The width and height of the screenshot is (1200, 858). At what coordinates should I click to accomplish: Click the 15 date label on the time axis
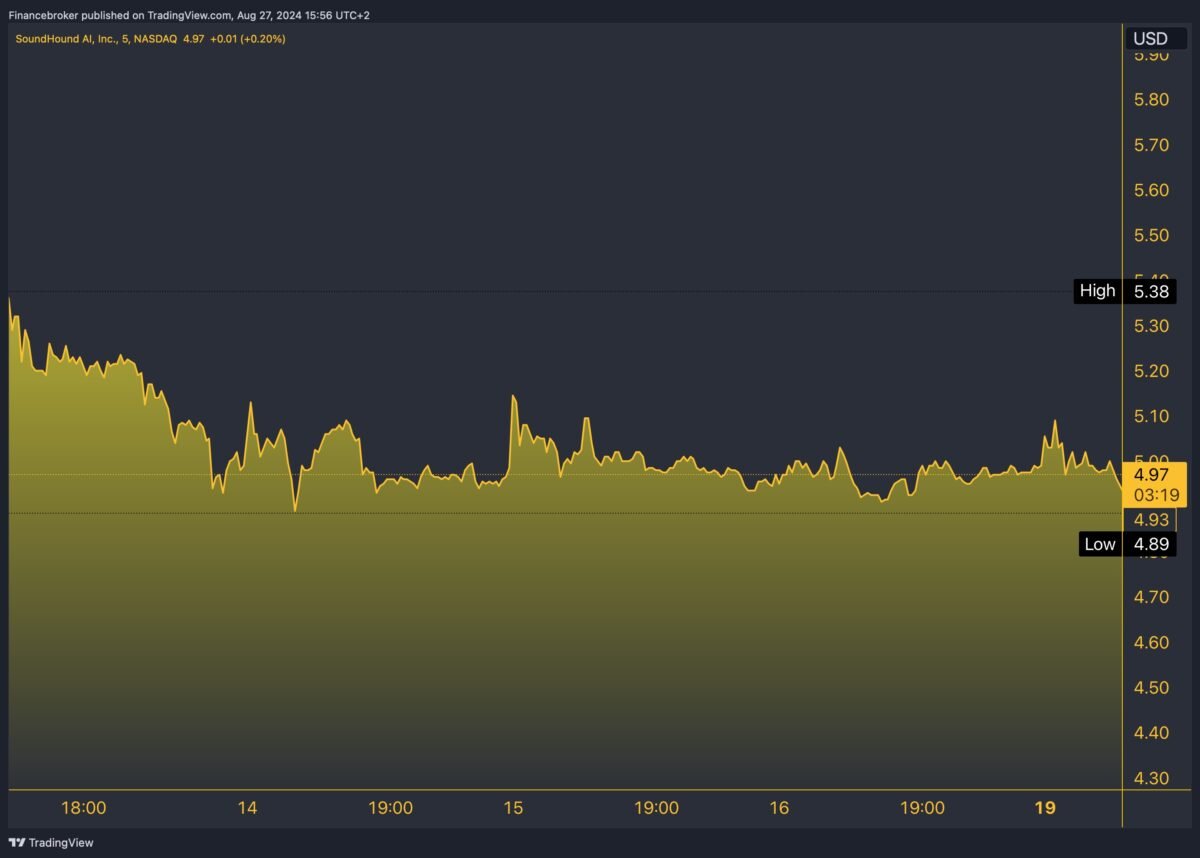tap(513, 808)
